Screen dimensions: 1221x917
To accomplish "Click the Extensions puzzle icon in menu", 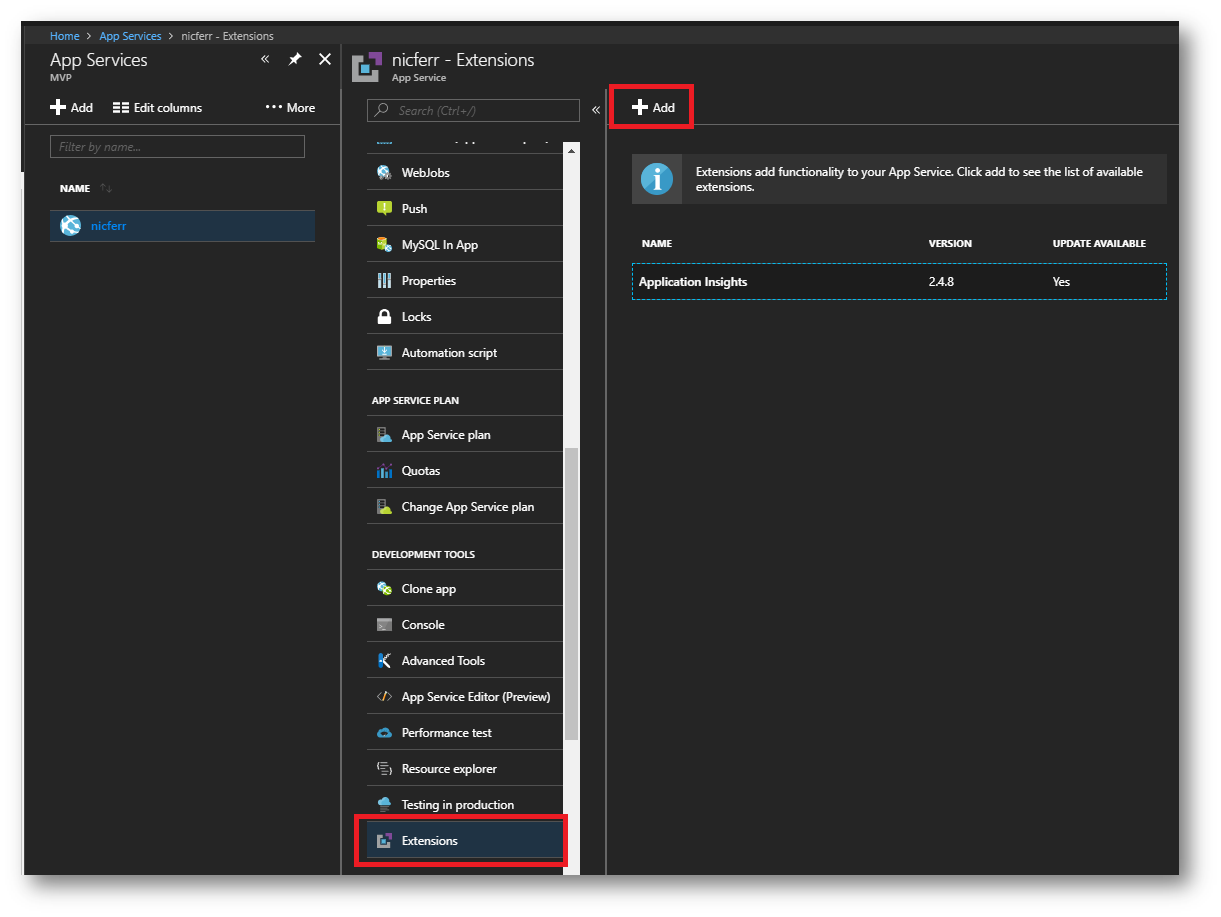I will coord(384,841).
